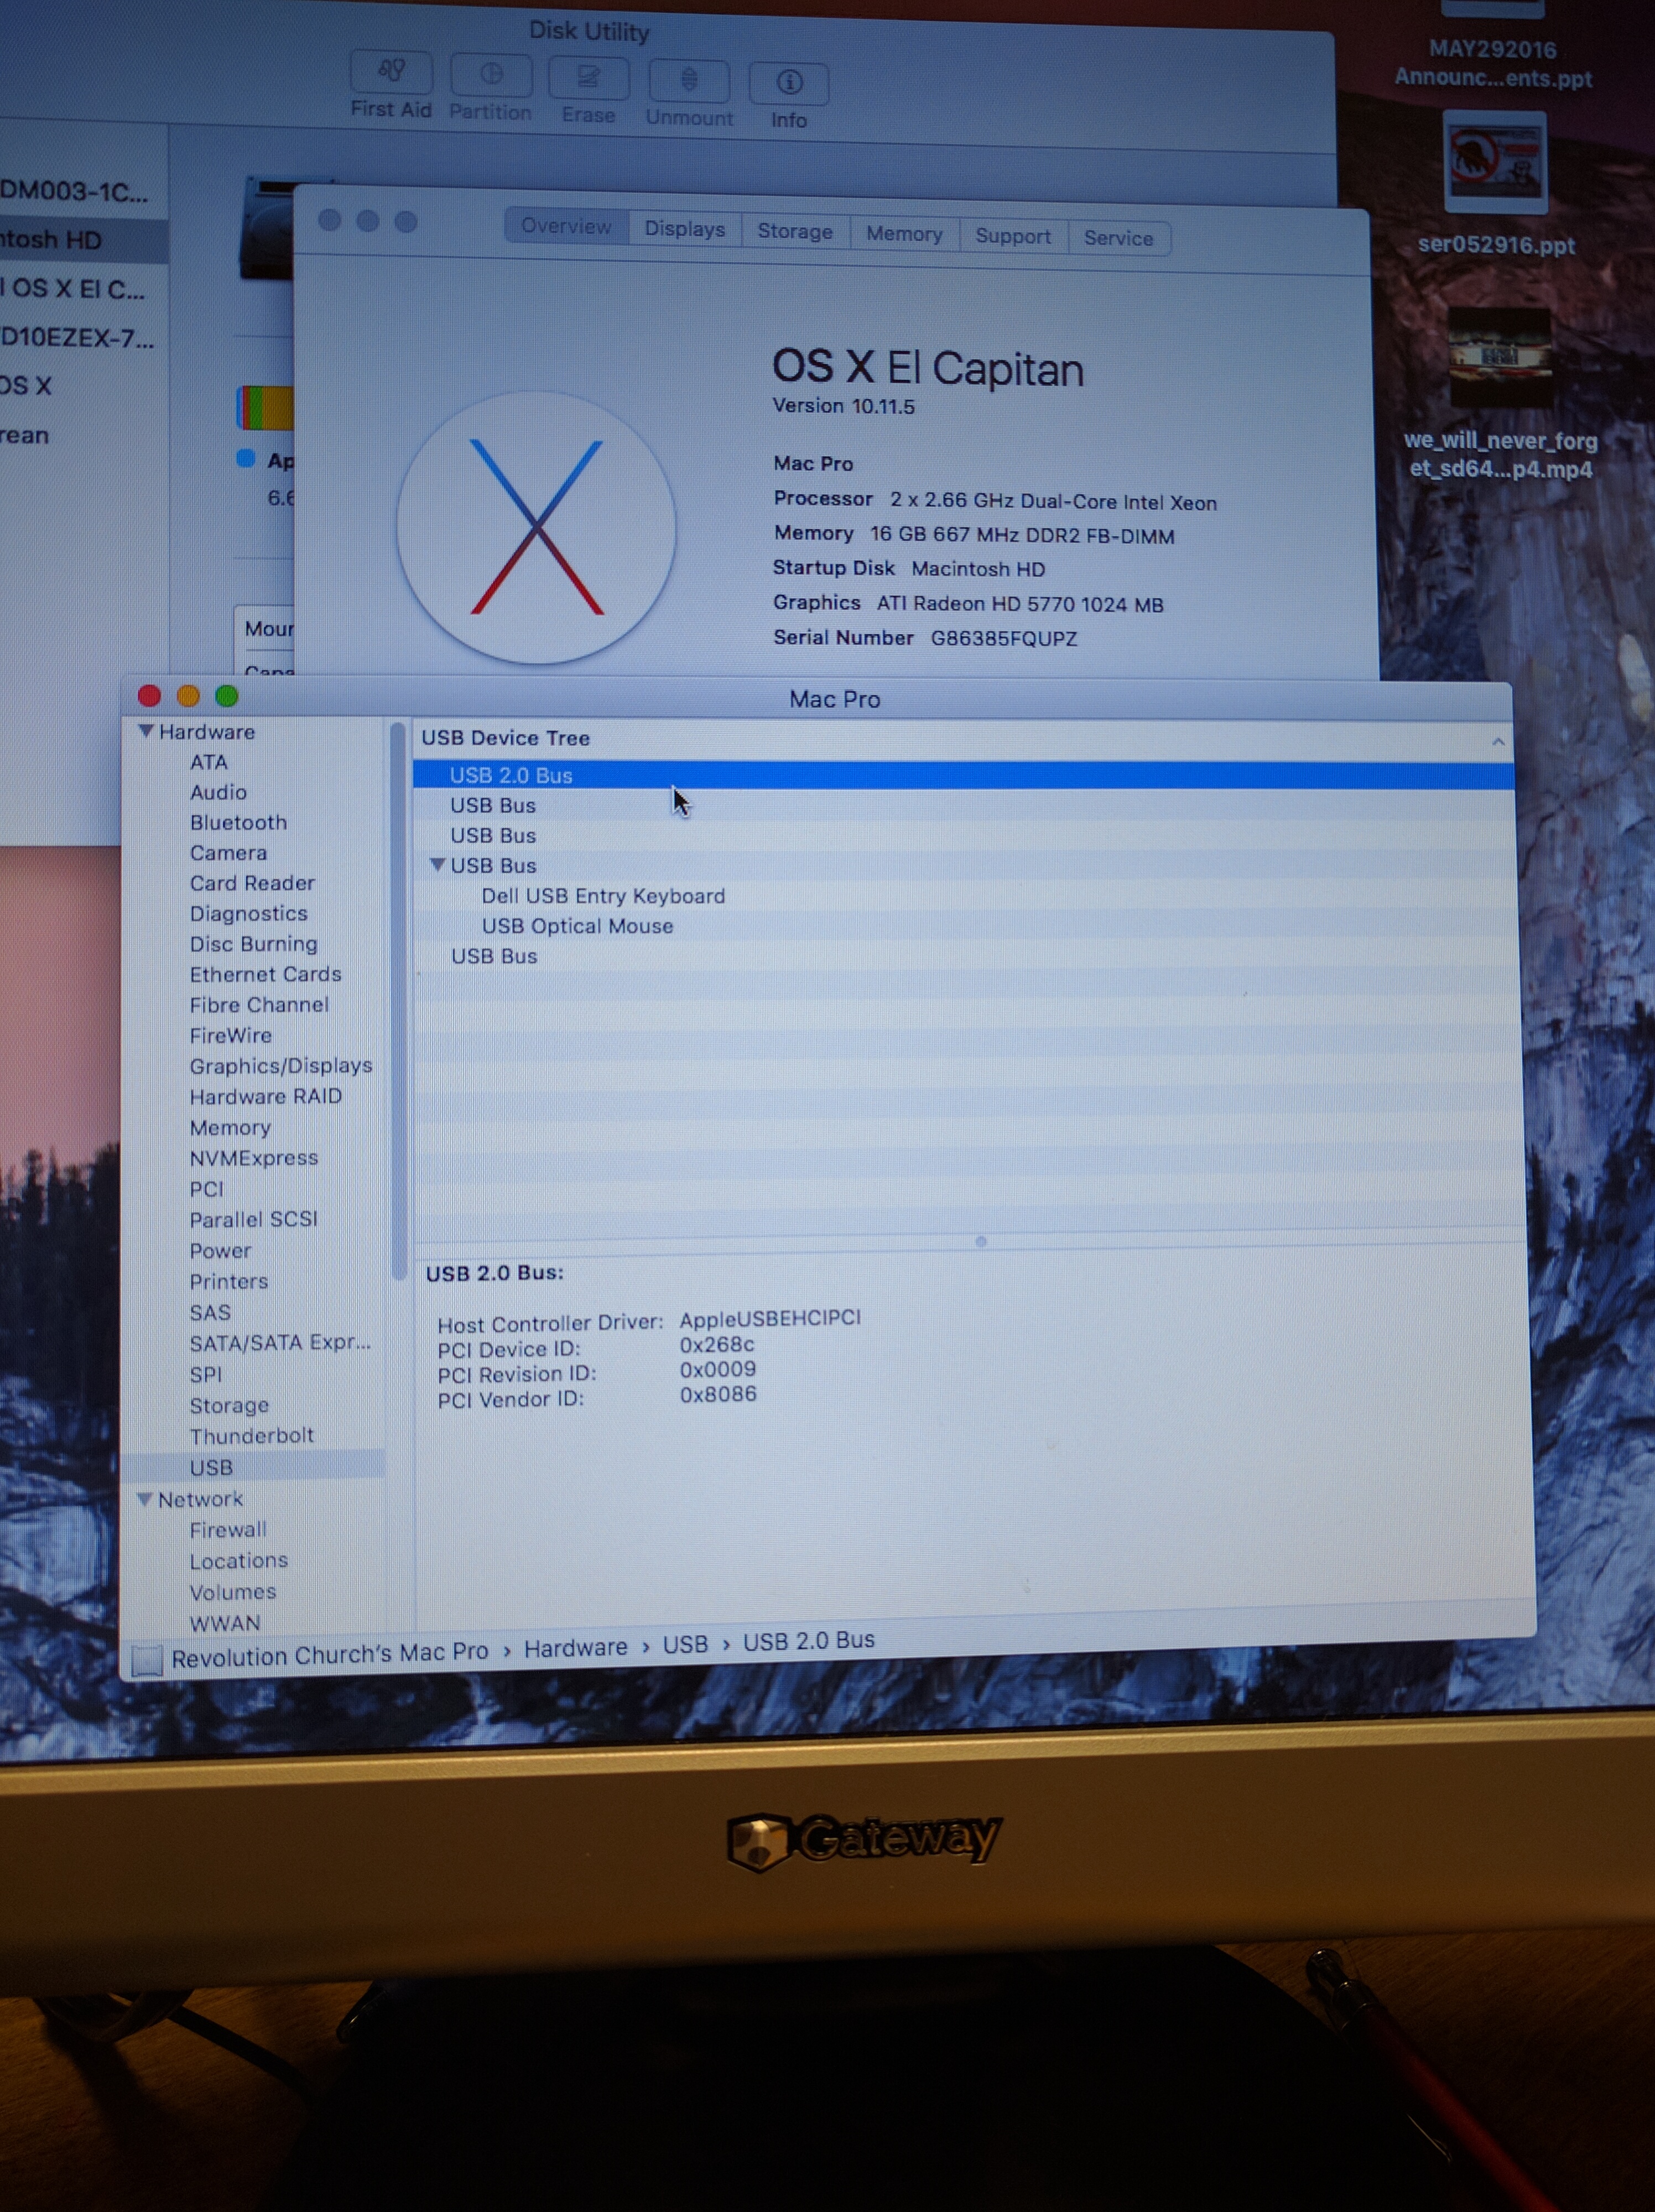Screen dimensions: 1655x2212
Task: Click Info icon in Disk Utility toolbar
Action: click(789, 83)
